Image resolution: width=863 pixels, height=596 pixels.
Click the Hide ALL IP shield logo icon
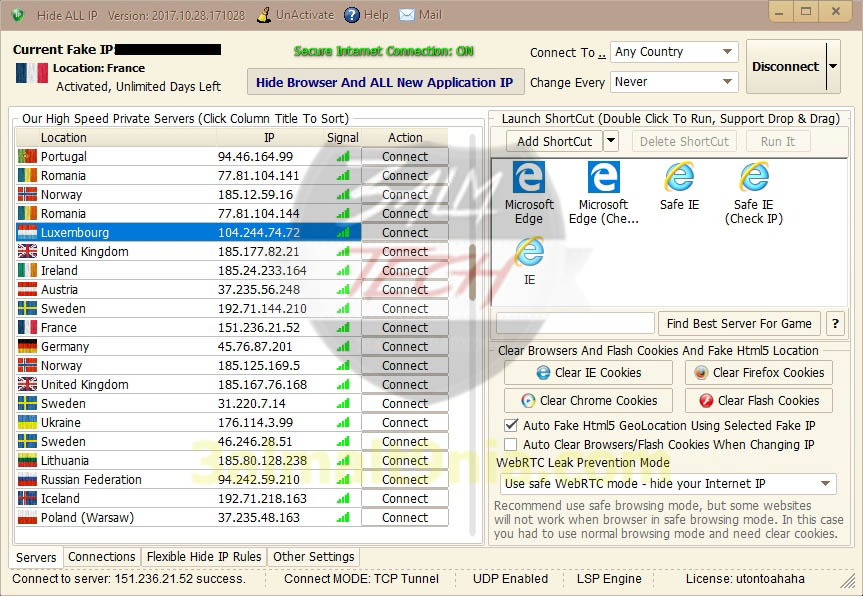tap(17, 15)
